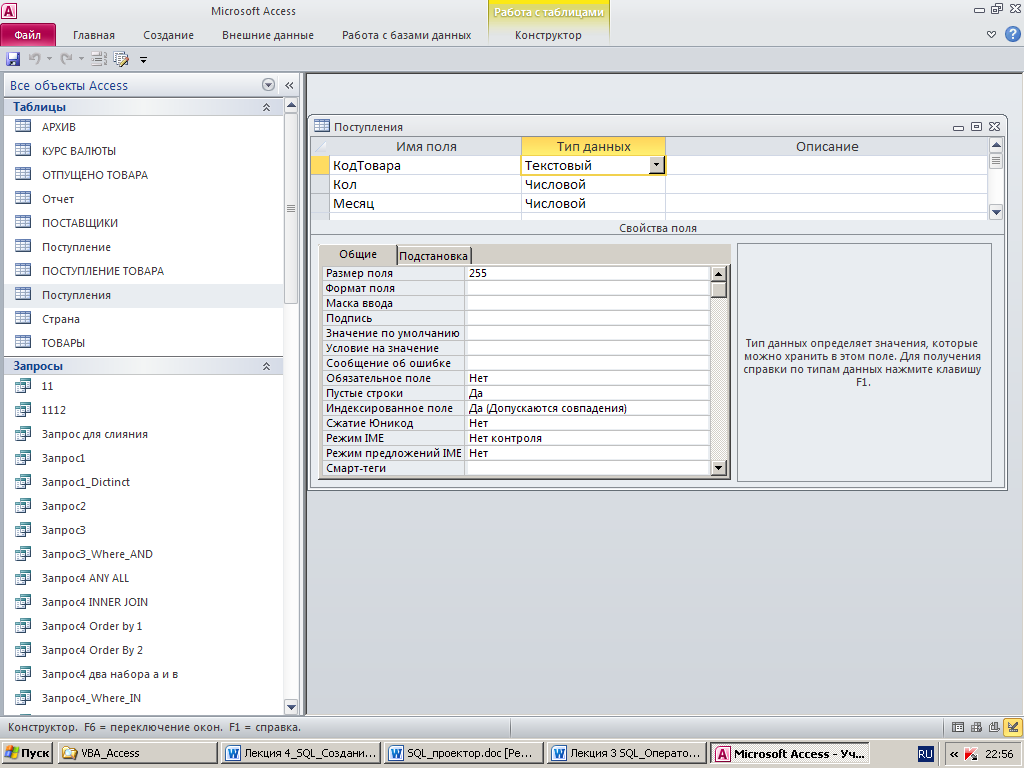Select the ПОСТУПЛЕНИЕ ТОВАРА table icon
1024x768 pixels.
click(23, 270)
